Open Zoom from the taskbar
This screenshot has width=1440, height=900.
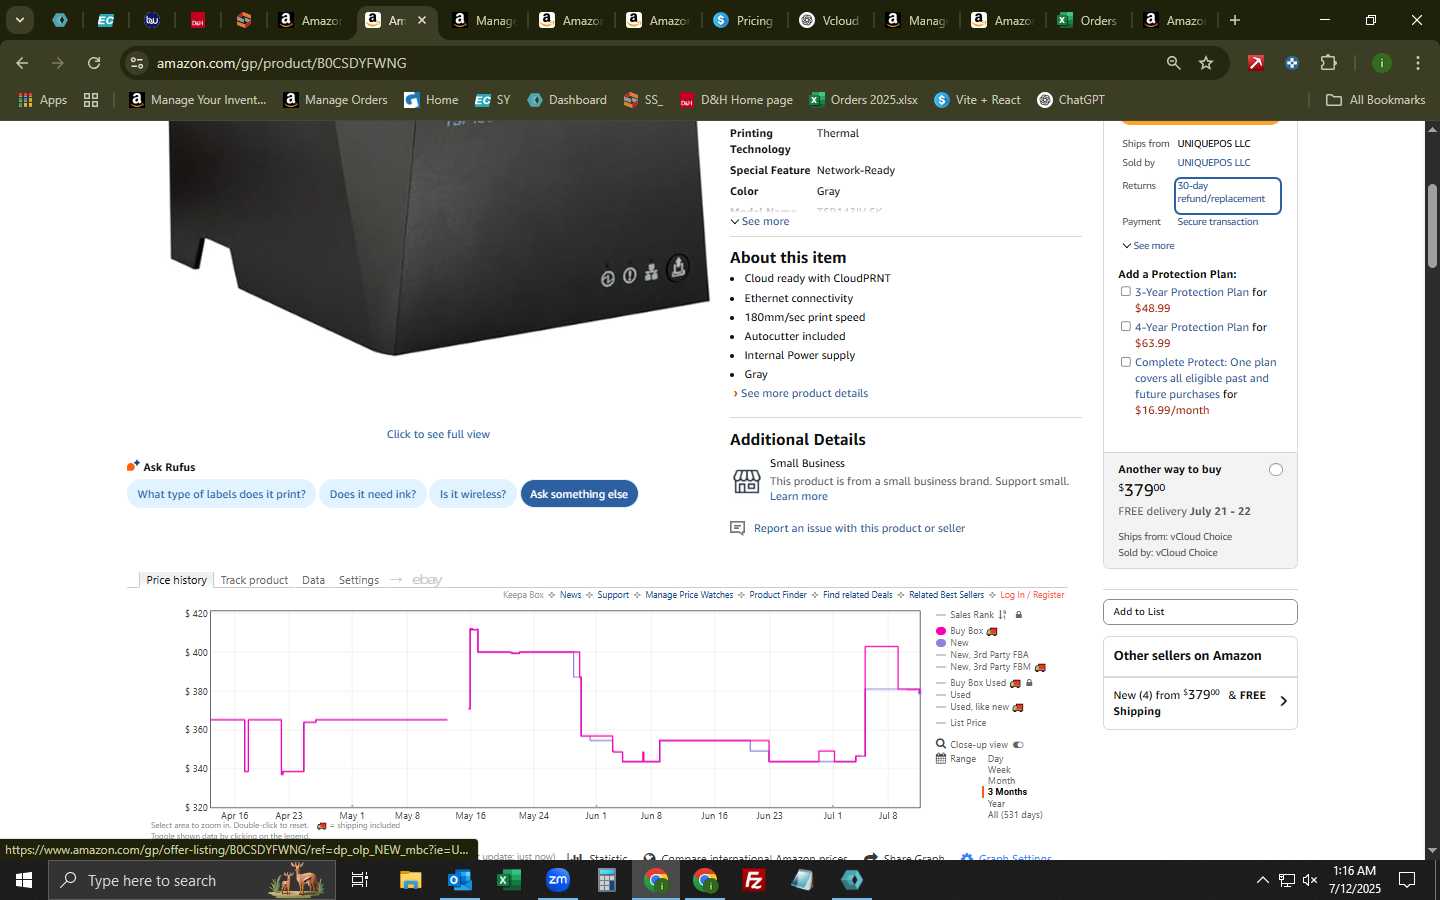point(557,880)
